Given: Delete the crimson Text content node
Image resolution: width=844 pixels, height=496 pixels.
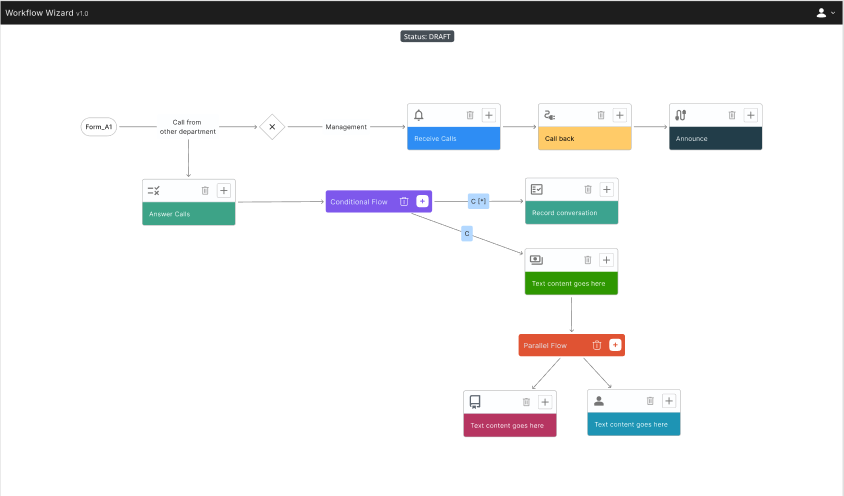Looking at the screenshot, I should click(x=526, y=402).
